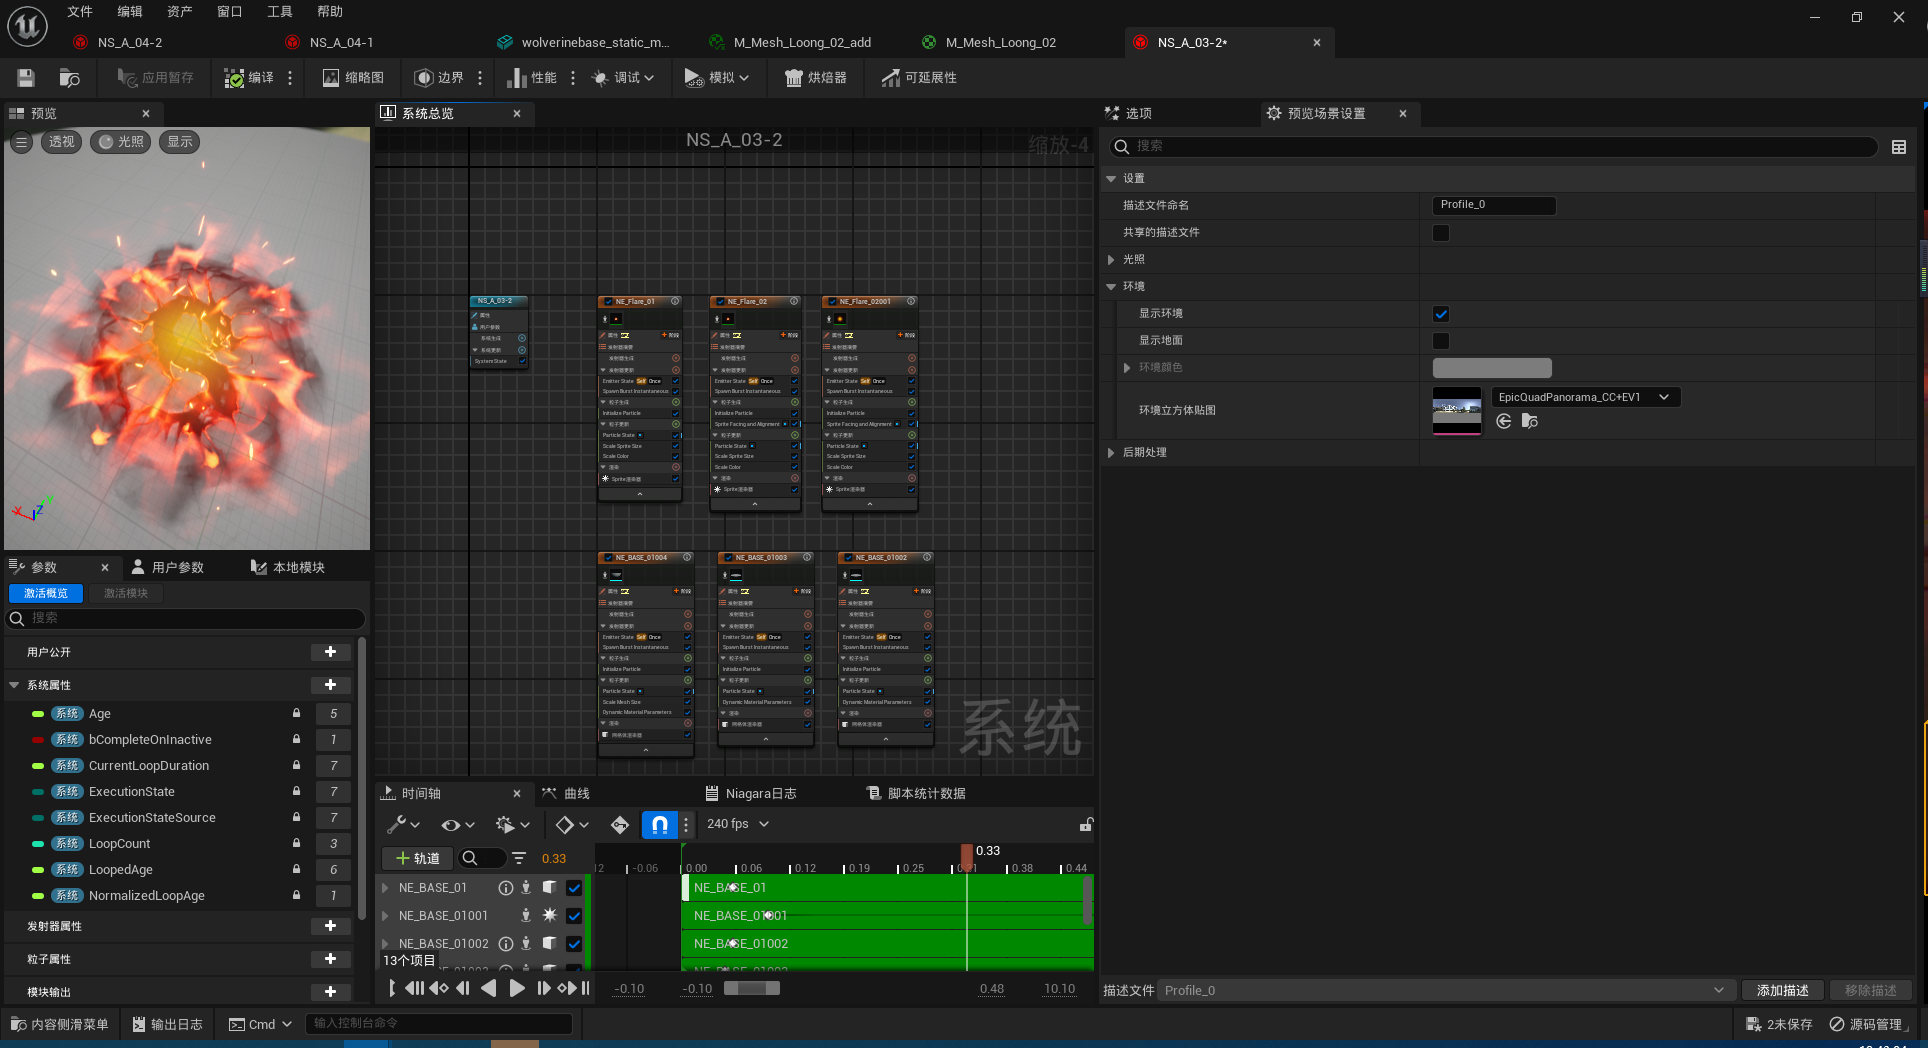This screenshot has width=1928, height=1048.
Task: Open the Scalability (可延展性) tool
Action: pos(918,78)
